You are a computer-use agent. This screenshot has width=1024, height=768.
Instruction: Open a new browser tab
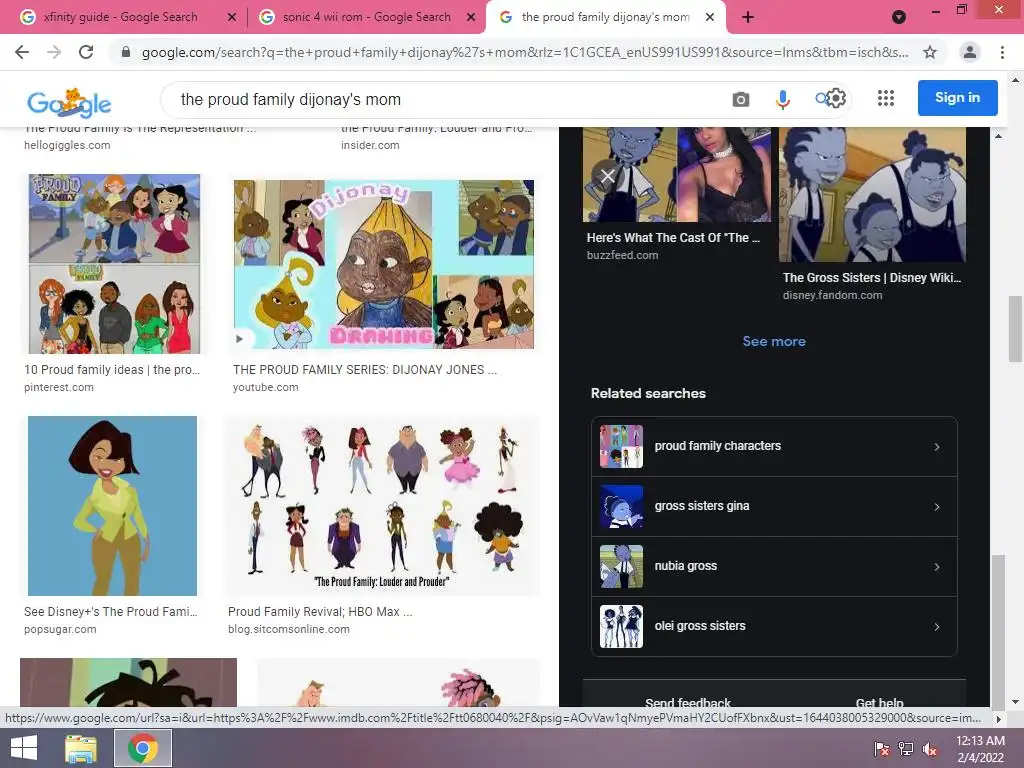click(x=748, y=17)
